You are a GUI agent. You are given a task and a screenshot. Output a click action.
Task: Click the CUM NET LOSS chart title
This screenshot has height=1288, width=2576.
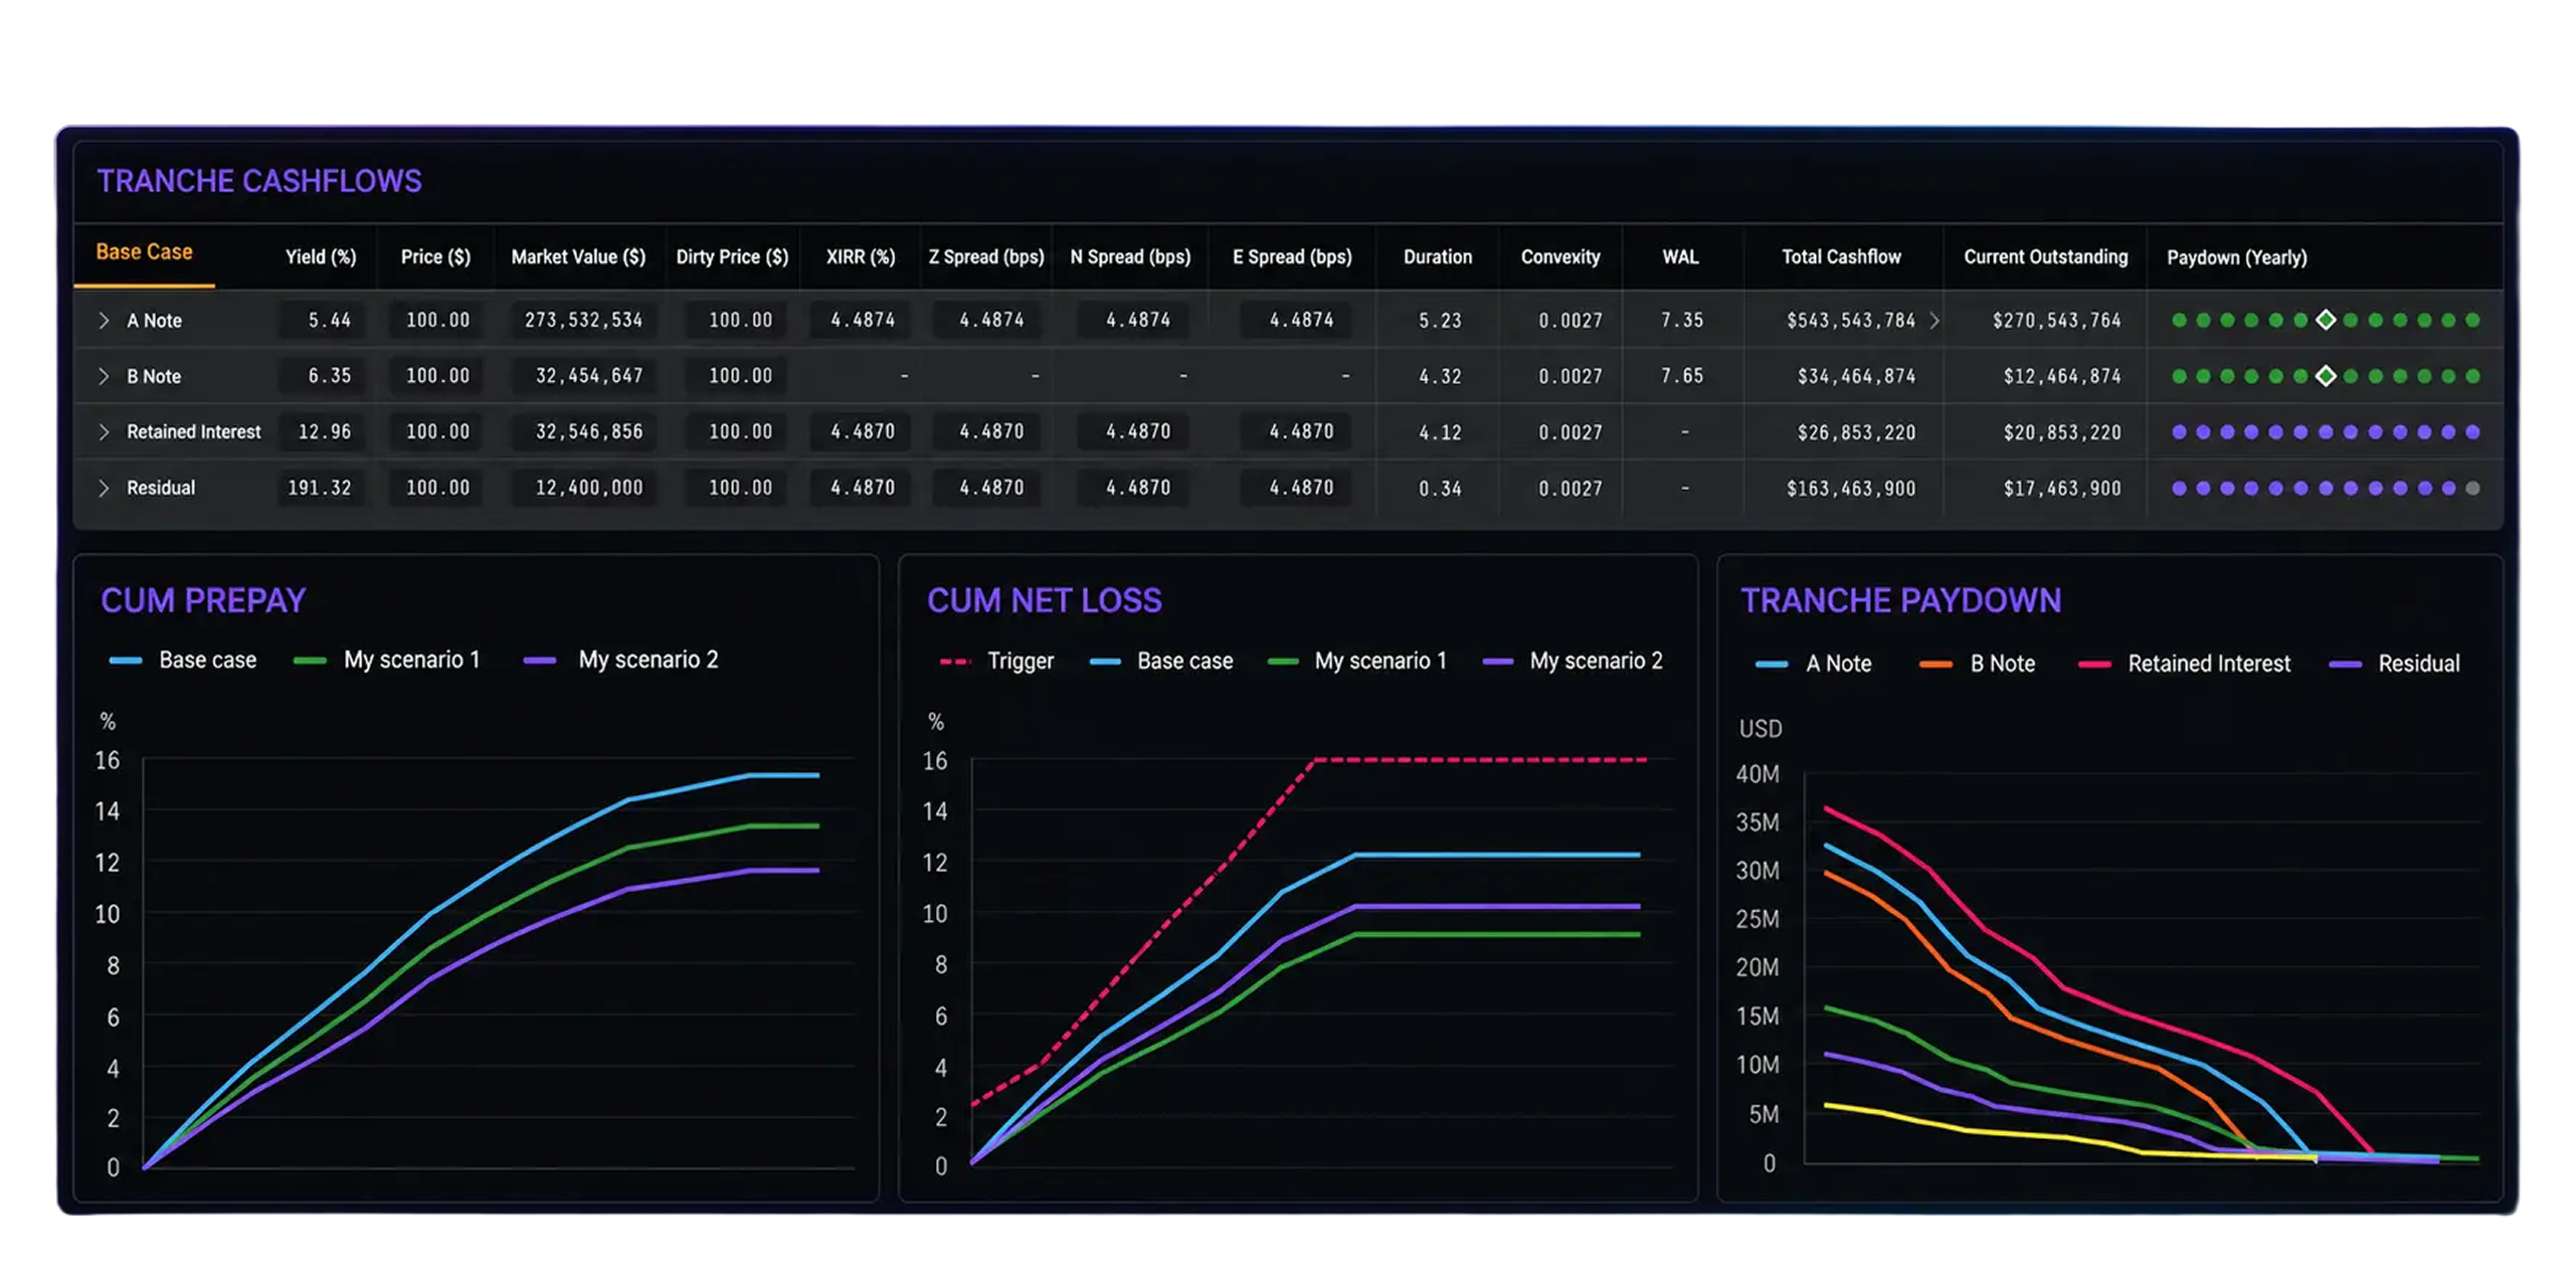(x=1044, y=600)
